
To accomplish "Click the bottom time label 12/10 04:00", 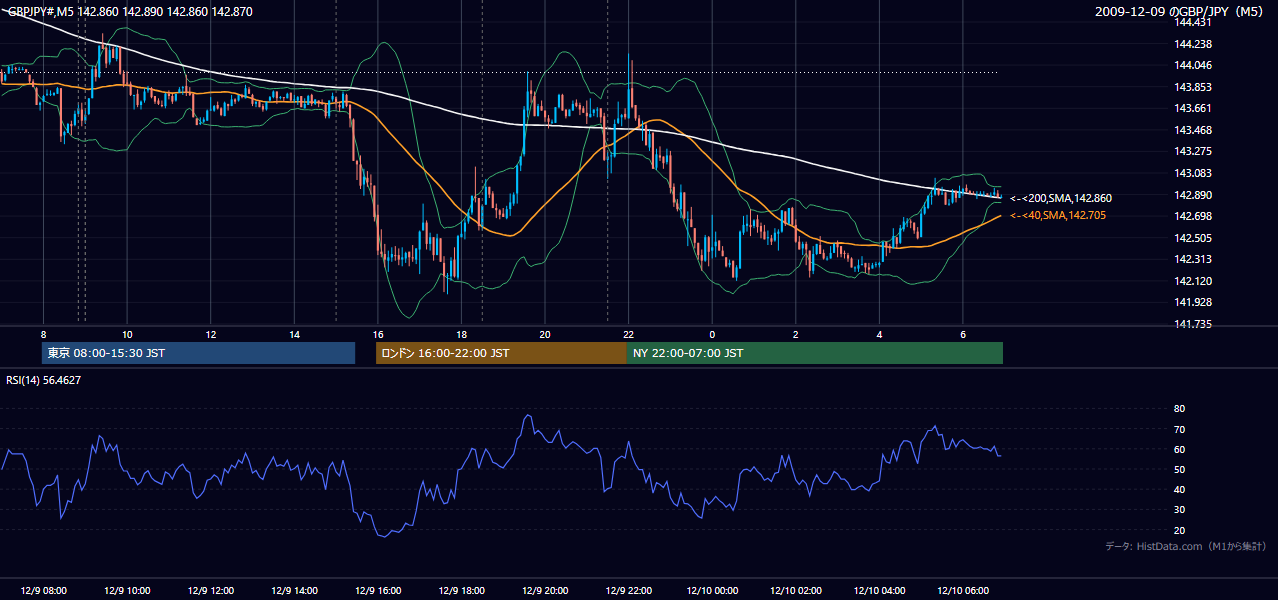I will tap(879, 591).
